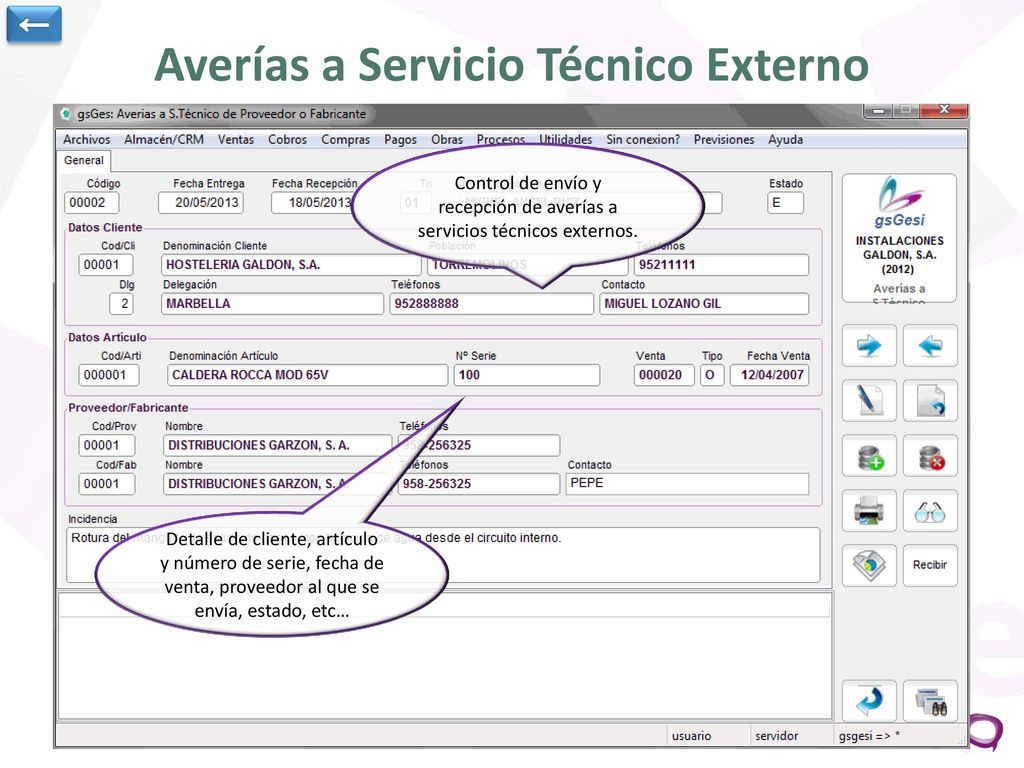The image size is (1024, 768).
Task: Open the Archivos menu
Action: coord(86,139)
